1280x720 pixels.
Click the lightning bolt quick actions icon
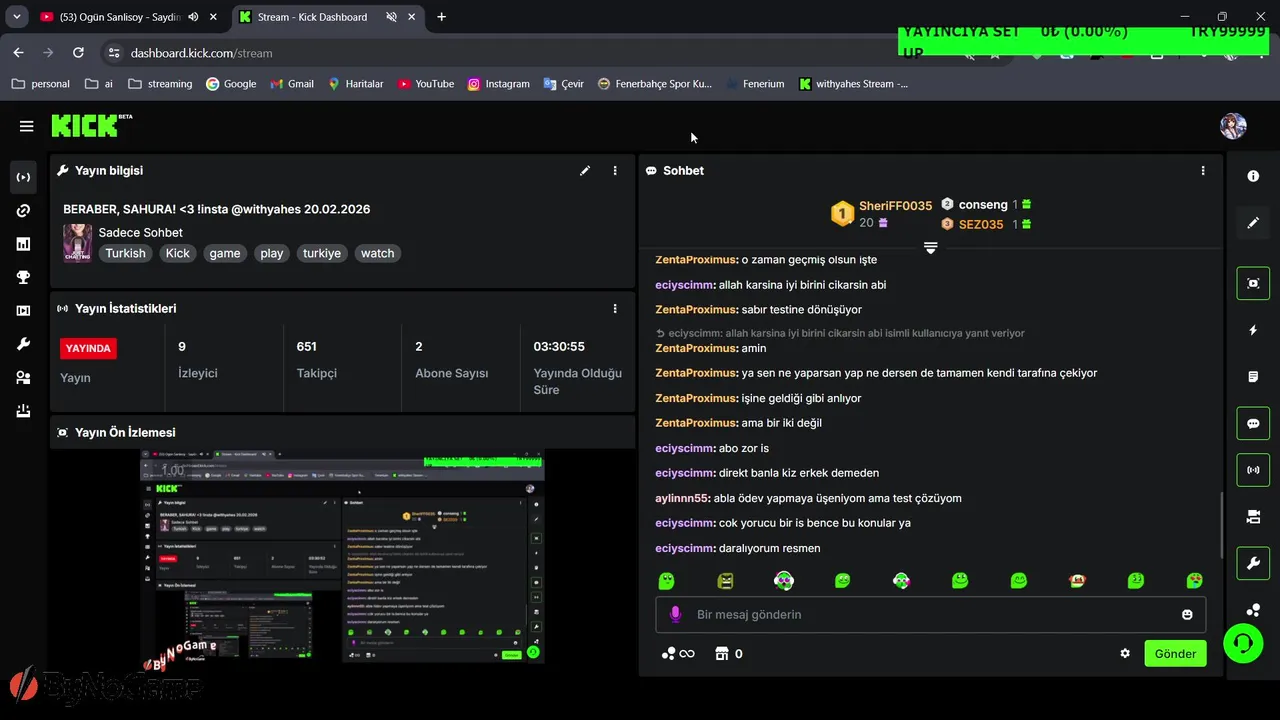pos(1253,330)
